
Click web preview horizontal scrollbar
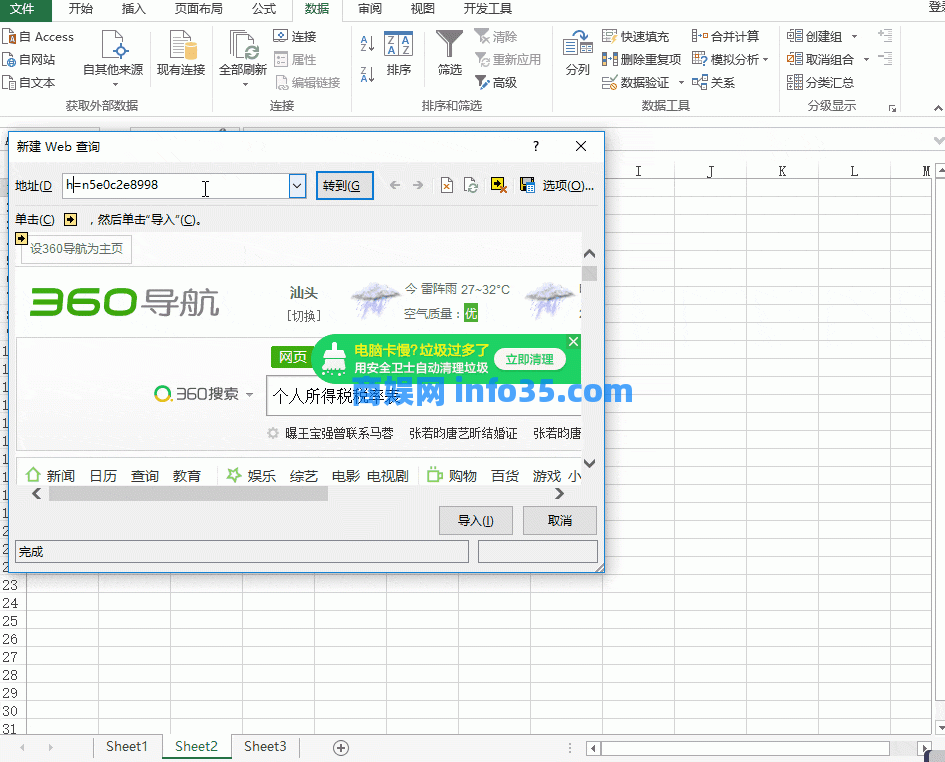coord(188,494)
